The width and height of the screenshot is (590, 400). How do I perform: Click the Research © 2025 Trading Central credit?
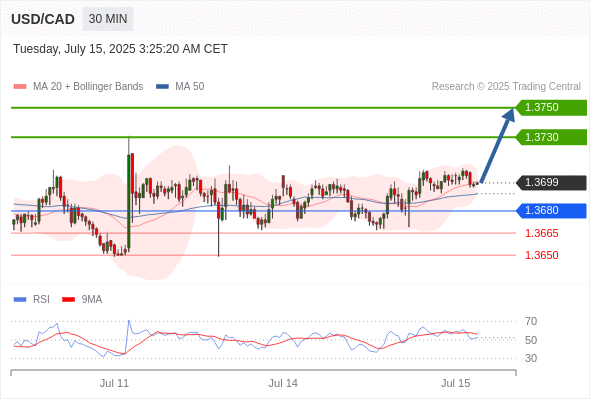tap(506, 87)
